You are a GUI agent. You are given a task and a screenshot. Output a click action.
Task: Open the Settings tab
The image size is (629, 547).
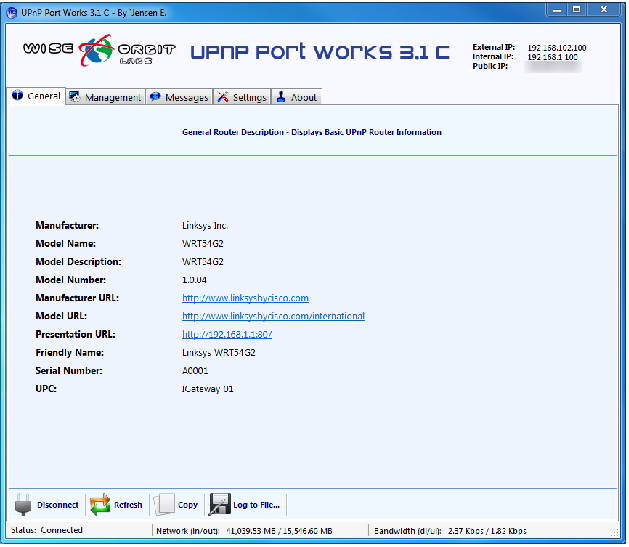[x=242, y=97]
